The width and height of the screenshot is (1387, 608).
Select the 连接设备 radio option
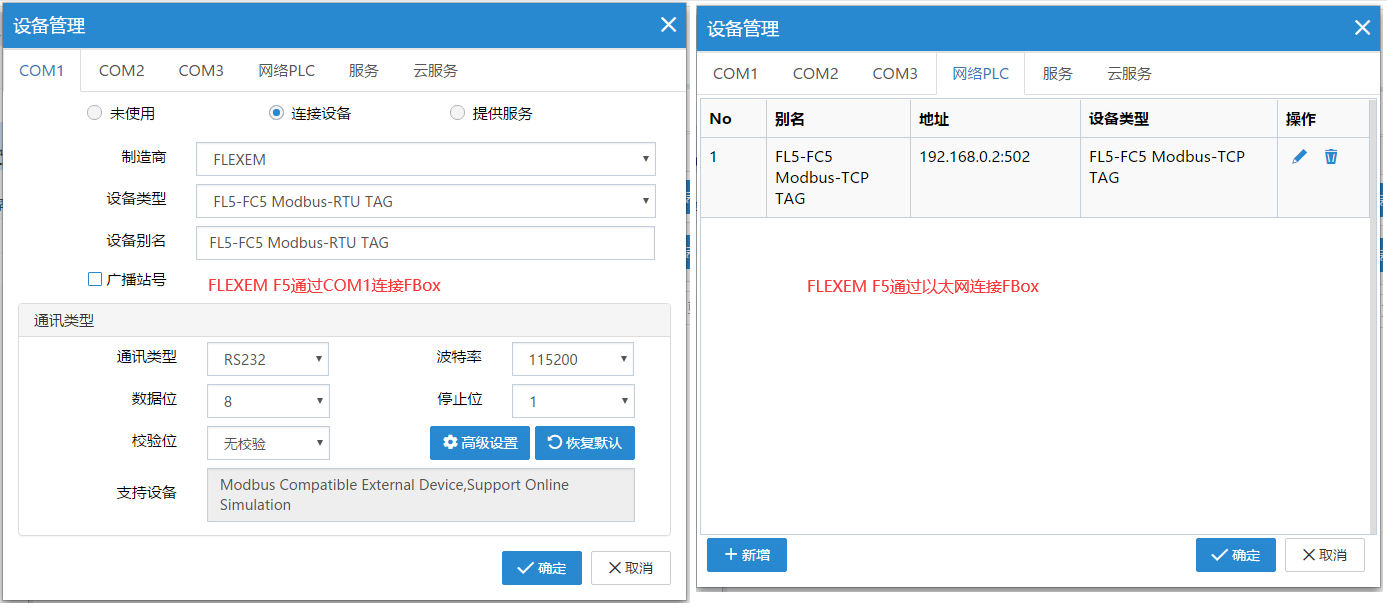tap(277, 113)
